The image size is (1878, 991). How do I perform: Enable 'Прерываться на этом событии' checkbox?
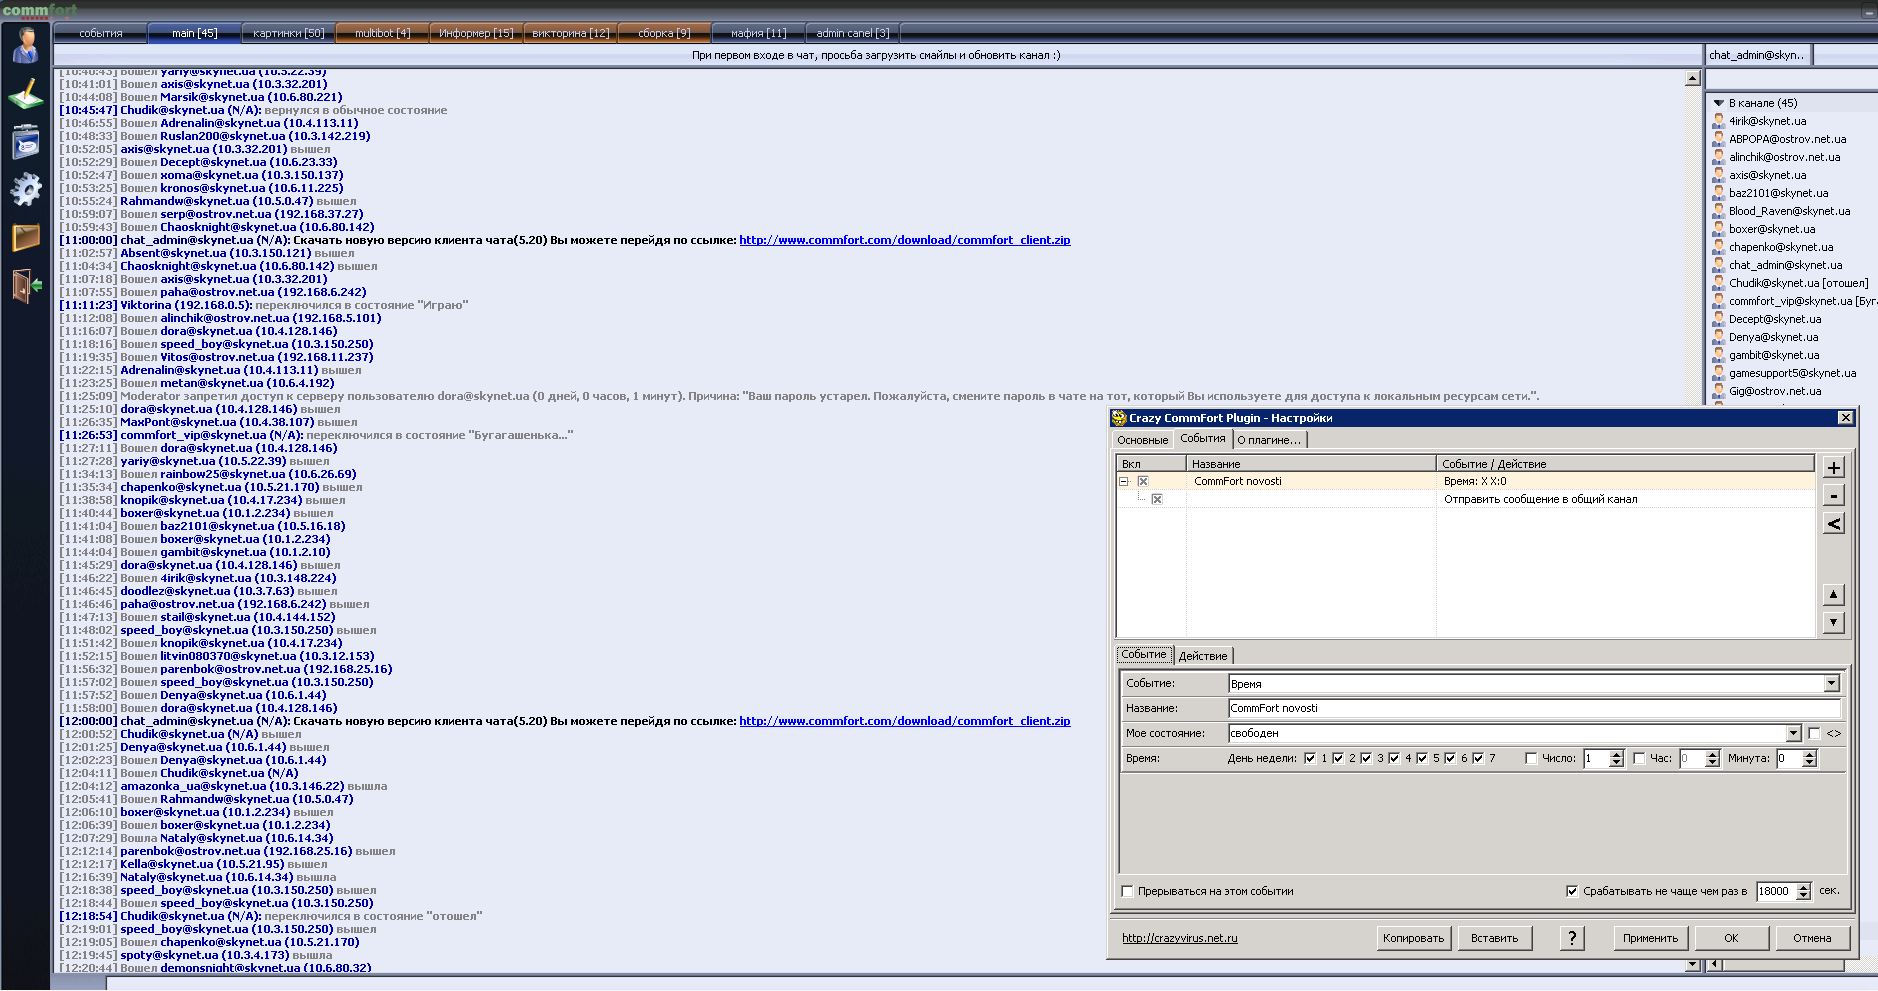pyautogui.click(x=1128, y=891)
